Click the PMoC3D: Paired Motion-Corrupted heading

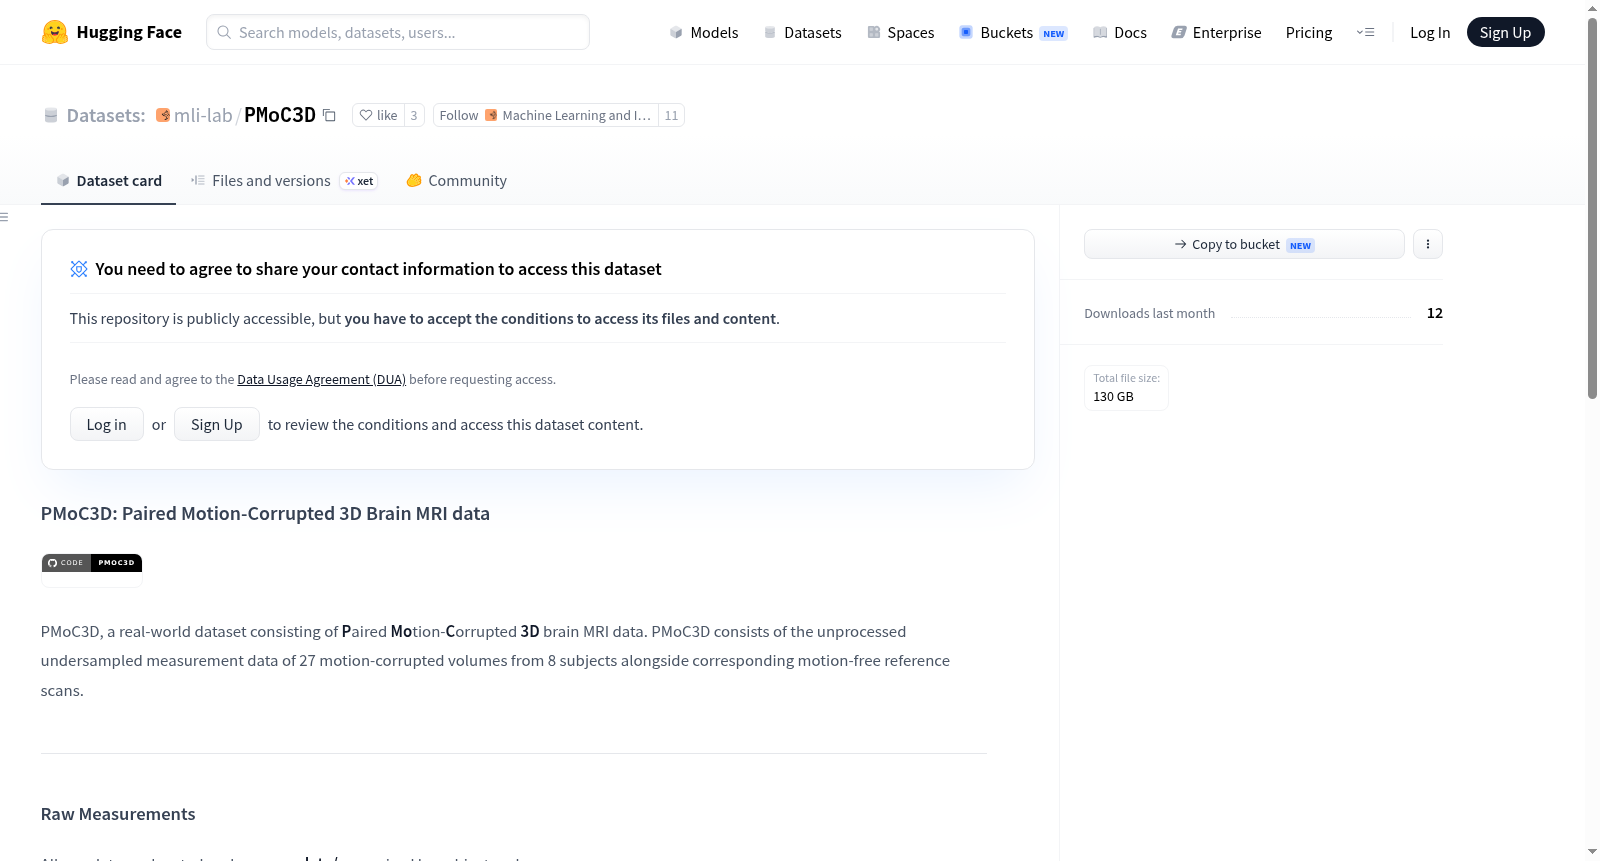pos(265,514)
